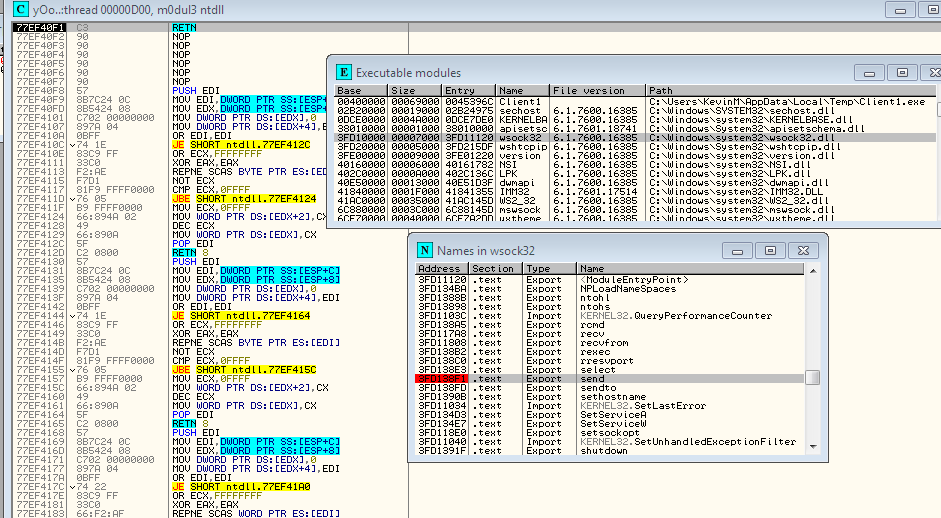Sort modules by File version column header
The width and height of the screenshot is (941, 518).
click(x=598, y=91)
